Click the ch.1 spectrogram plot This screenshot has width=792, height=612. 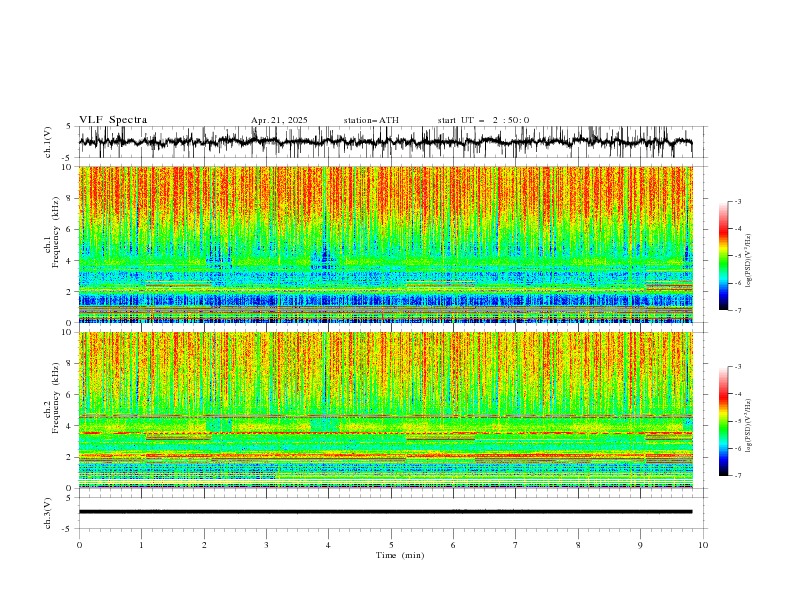(385, 244)
